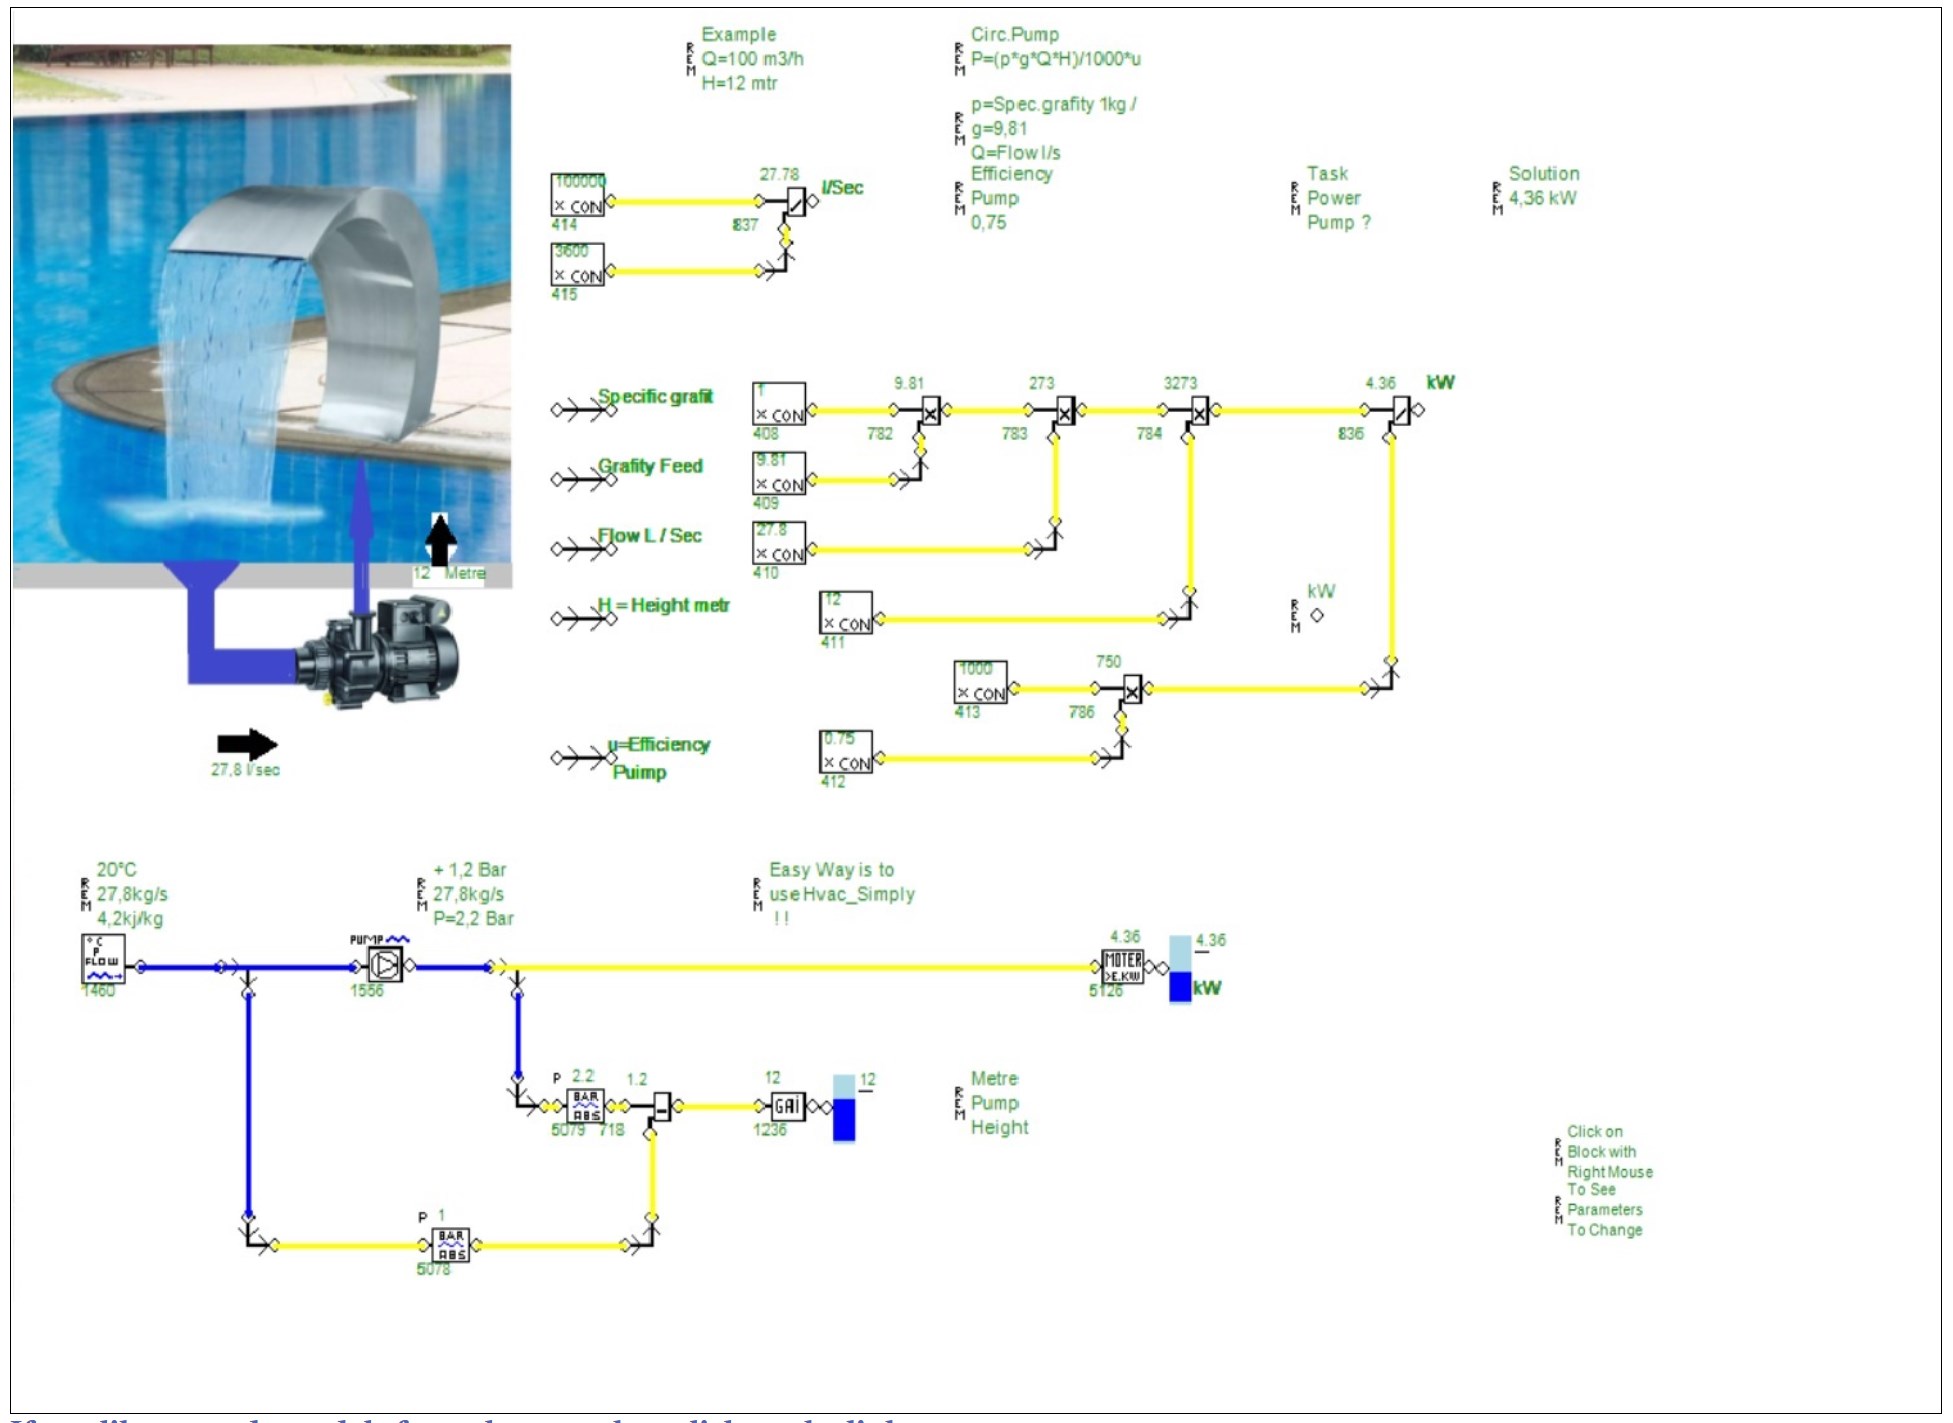Click the 'Easy Way is to use Hvac_Simply' remark
The height and width of the screenshot is (1423, 1953).
coord(840,893)
